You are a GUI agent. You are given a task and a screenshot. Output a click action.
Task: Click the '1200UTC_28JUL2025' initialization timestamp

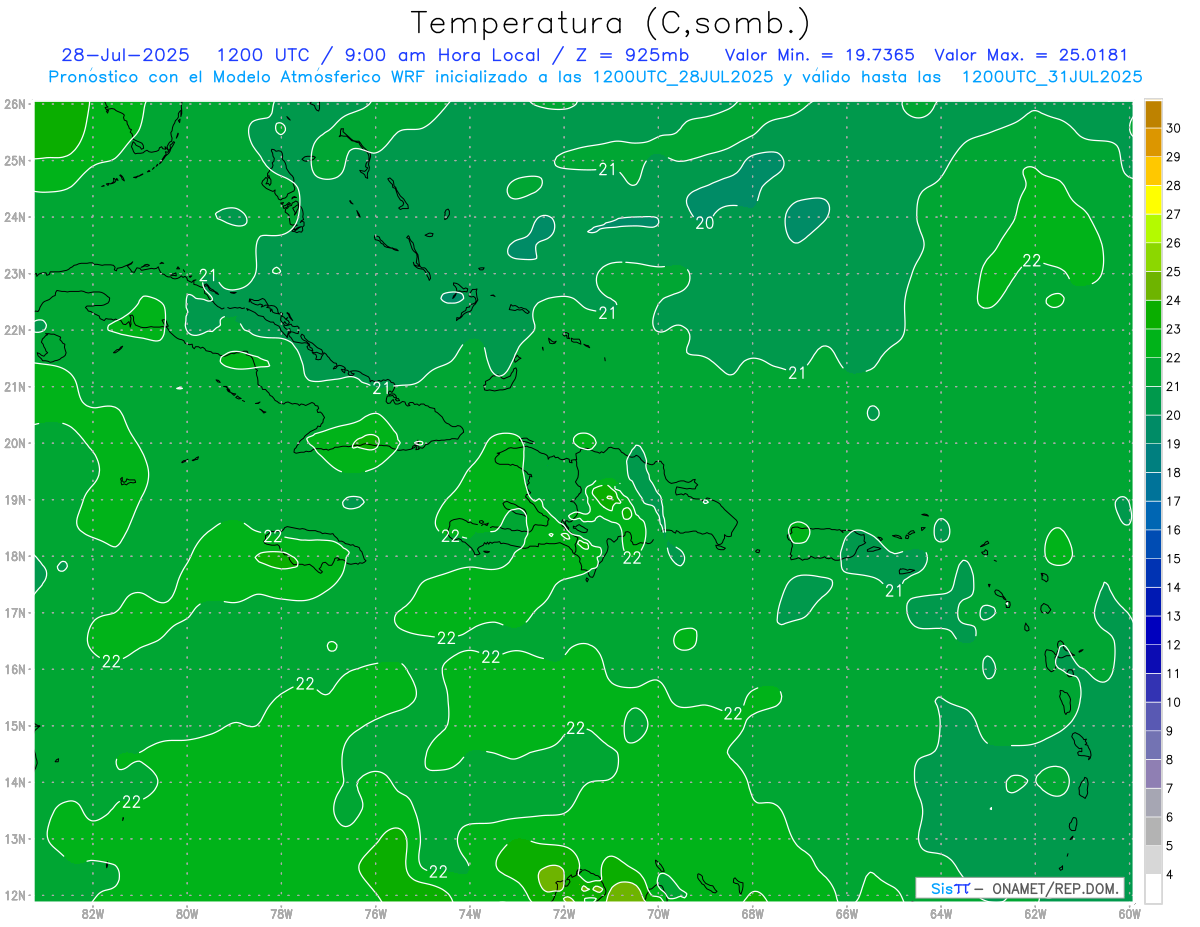[682, 76]
